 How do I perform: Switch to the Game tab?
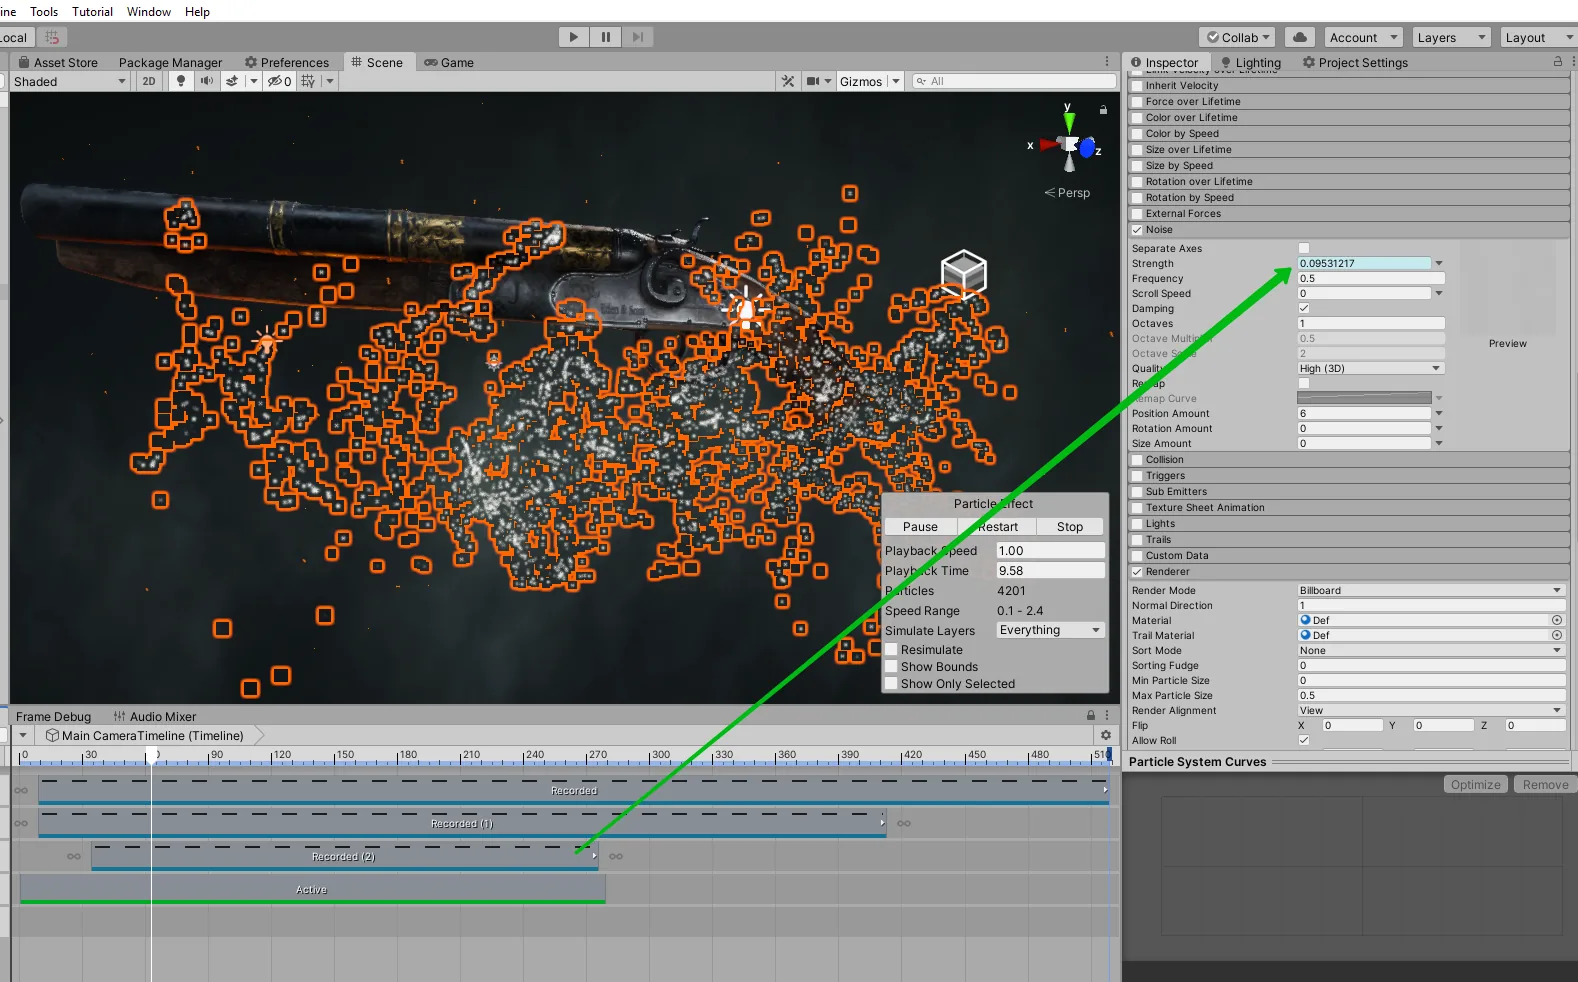[448, 62]
